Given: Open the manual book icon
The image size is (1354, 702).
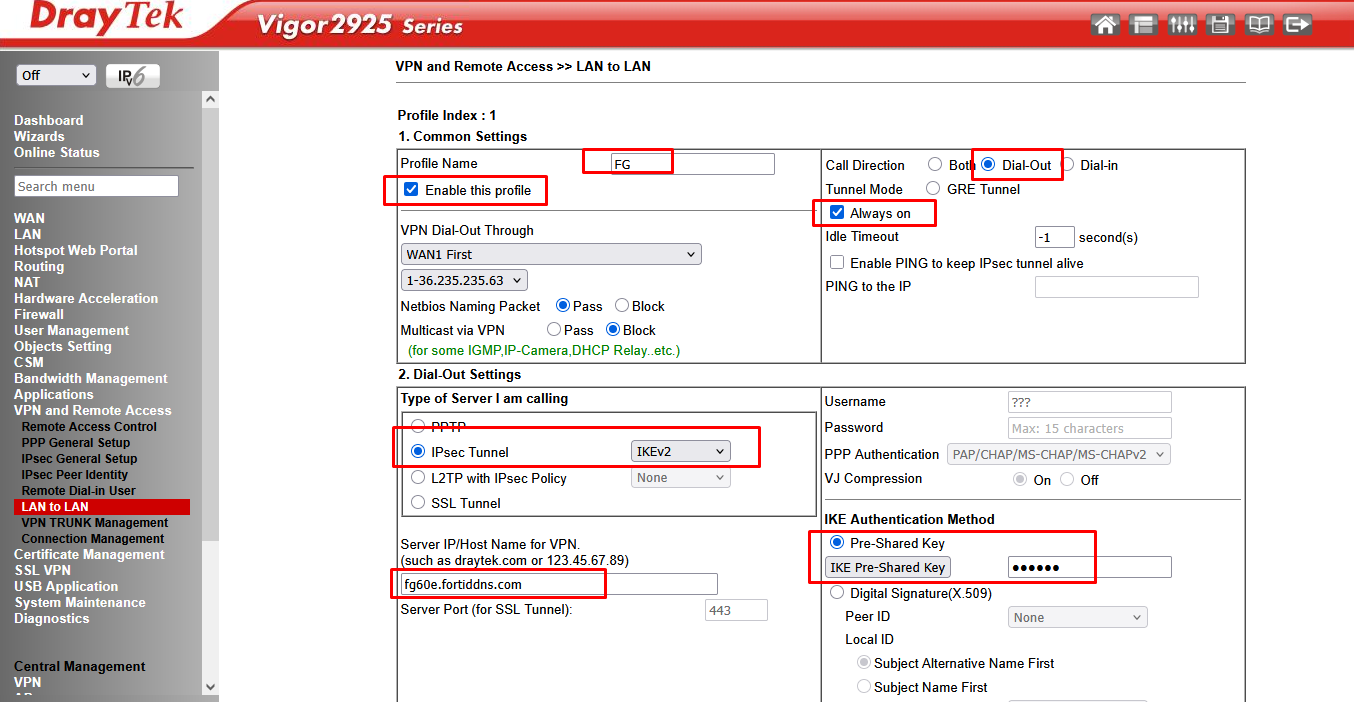Looking at the screenshot, I should 1258,25.
